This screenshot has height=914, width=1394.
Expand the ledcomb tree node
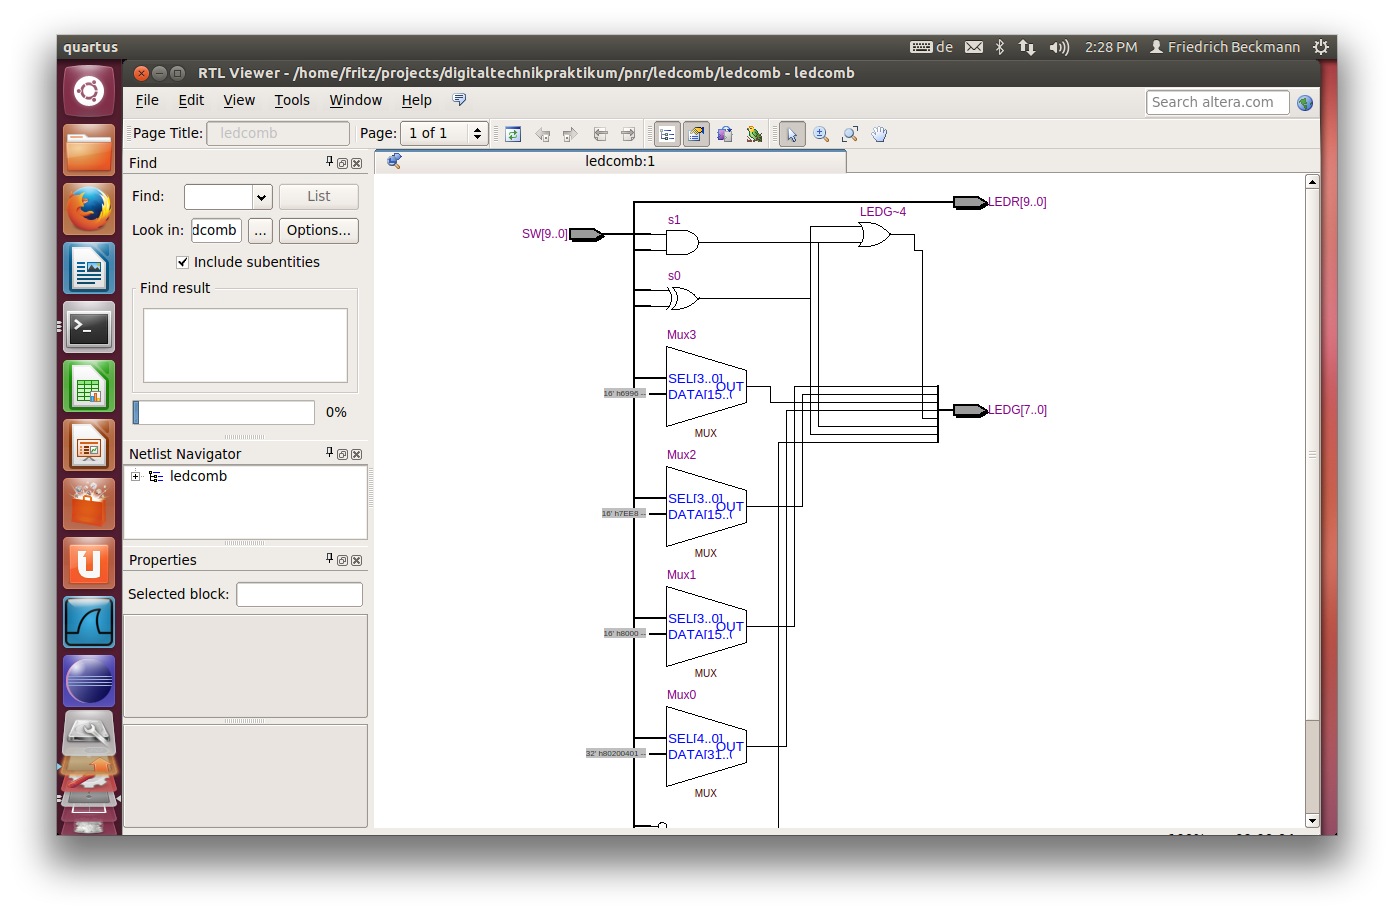click(136, 477)
